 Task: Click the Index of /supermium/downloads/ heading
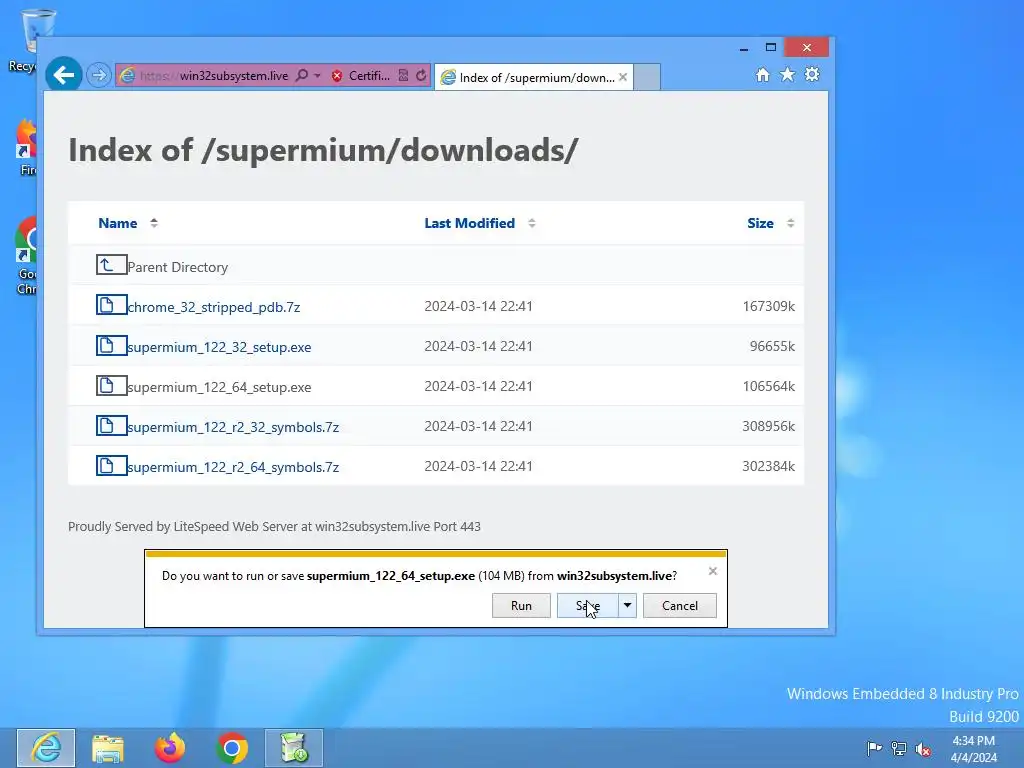[323, 150]
